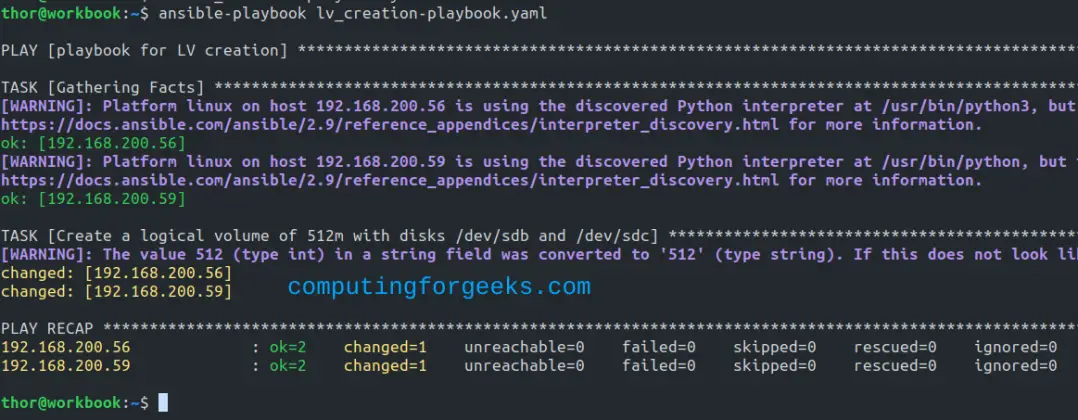The height and width of the screenshot is (420, 1078).
Task: Click failed=0 in the 192.168.200.59 recap row
Action: click(x=656, y=366)
